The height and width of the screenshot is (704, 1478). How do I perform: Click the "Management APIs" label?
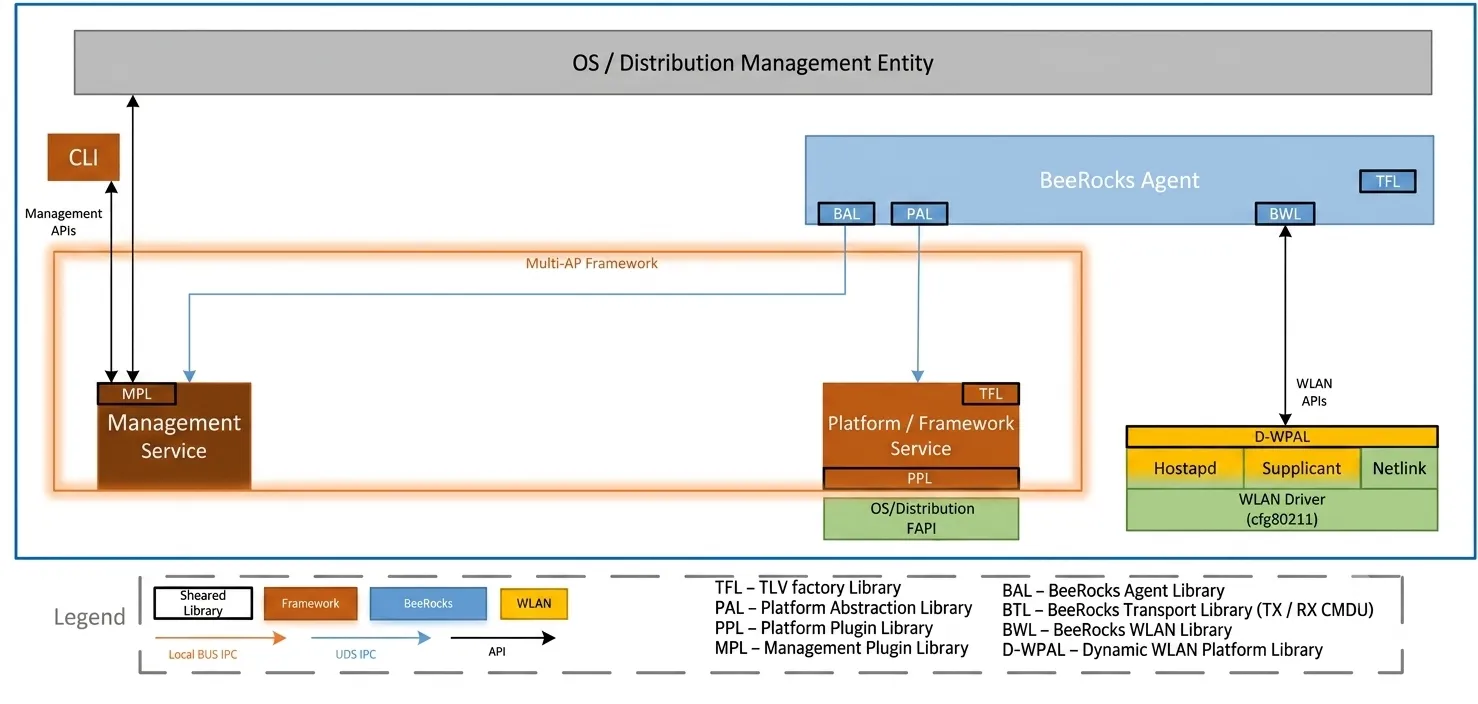[63, 221]
